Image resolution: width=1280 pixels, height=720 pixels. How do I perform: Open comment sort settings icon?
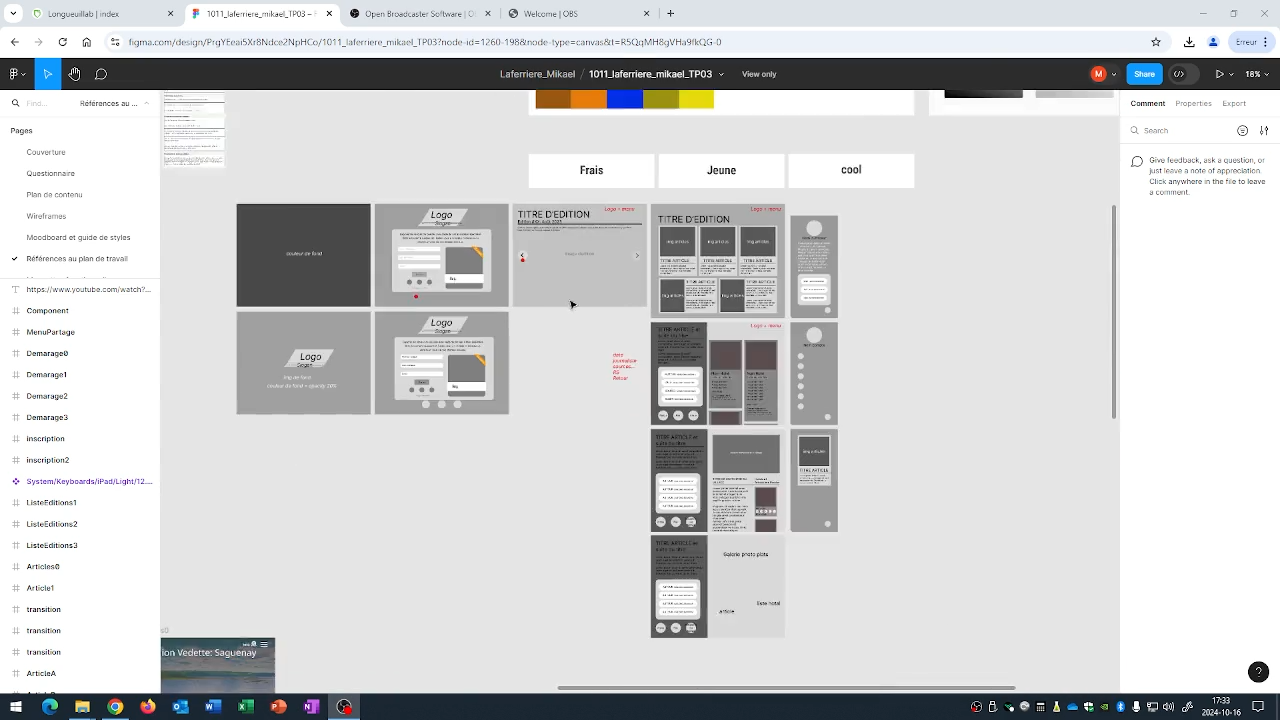pyautogui.click(x=1262, y=131)
